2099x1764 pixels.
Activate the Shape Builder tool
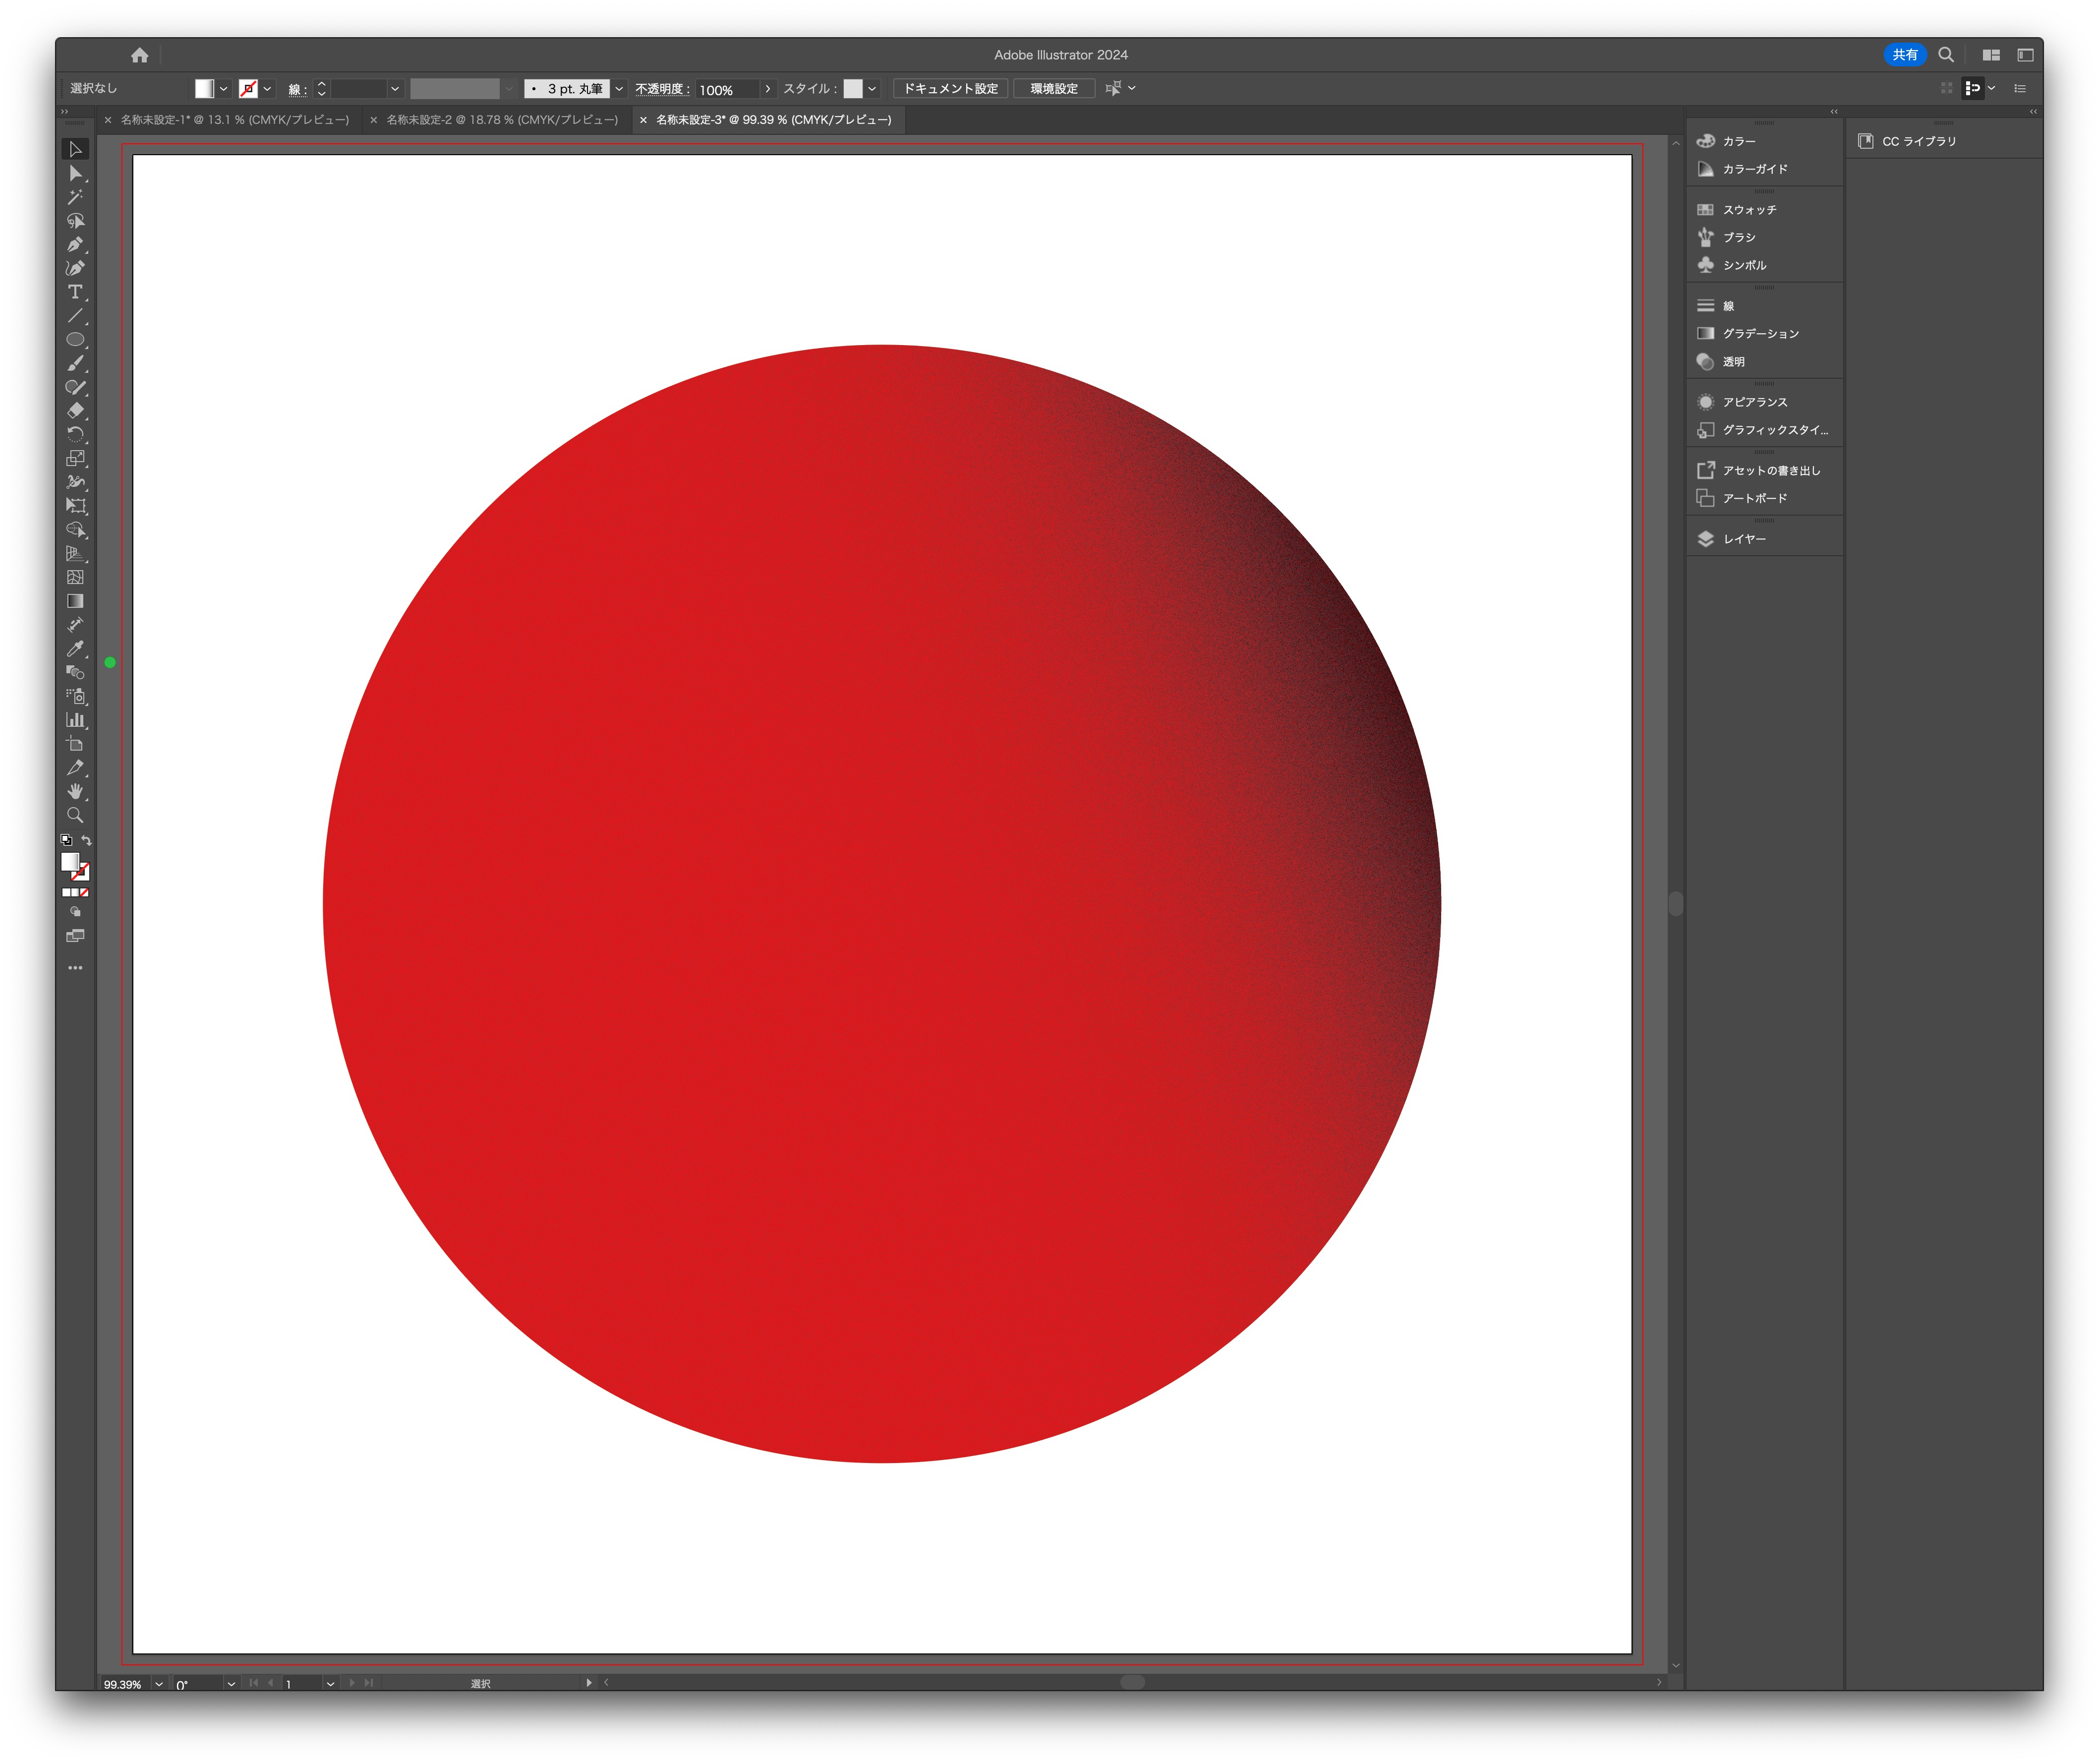click(75, 530)
